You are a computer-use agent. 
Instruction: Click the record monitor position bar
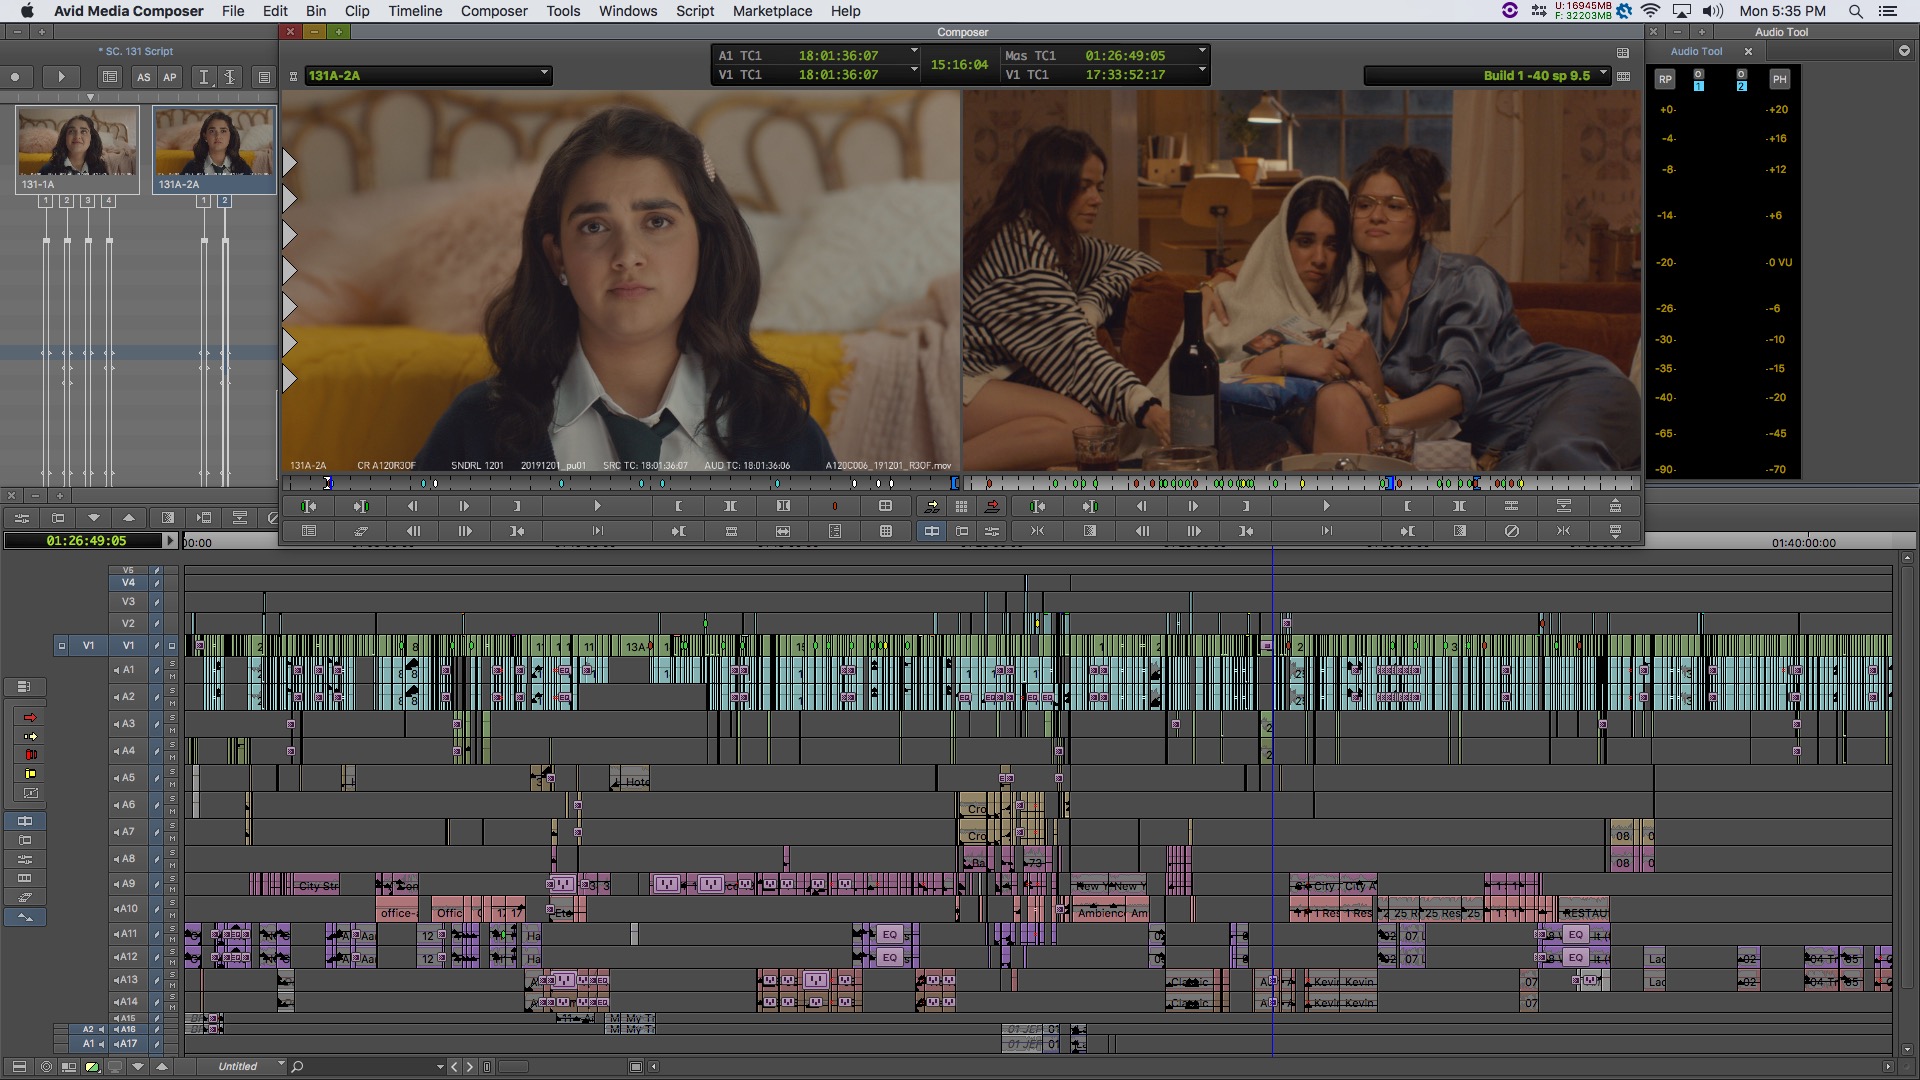click(x=1301, y=484)
